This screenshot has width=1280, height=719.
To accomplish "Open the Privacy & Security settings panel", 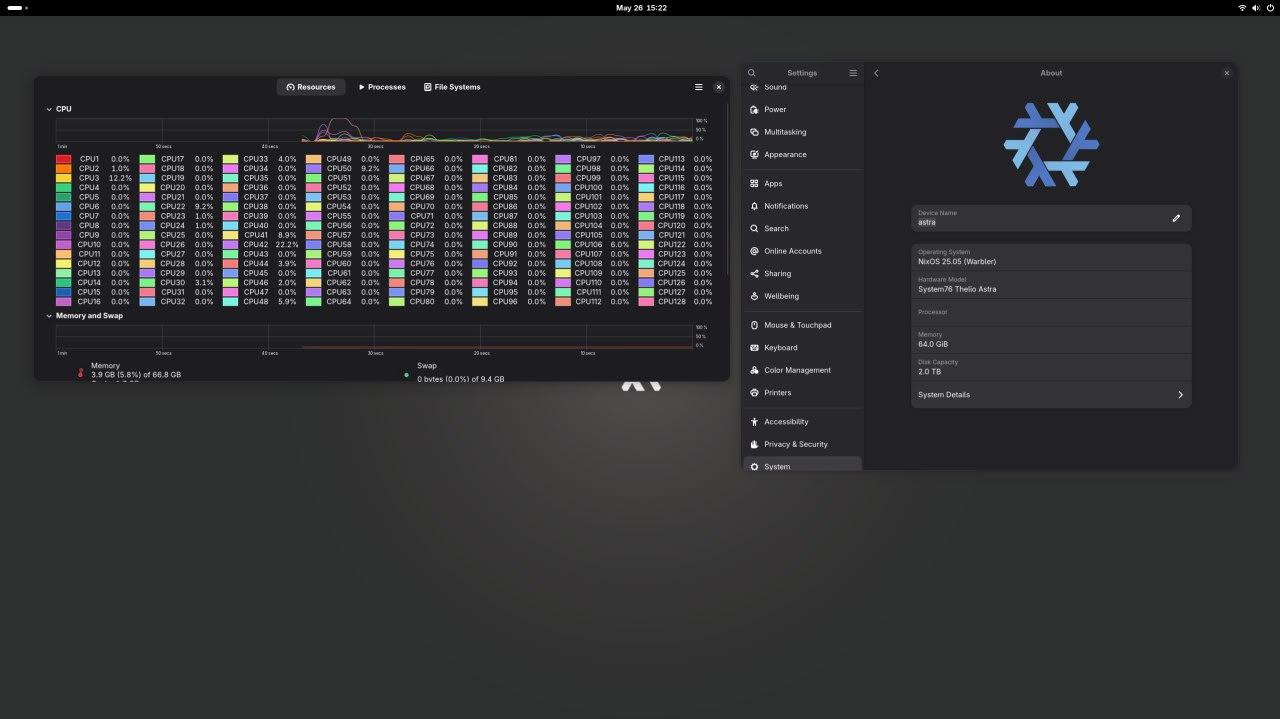I will (803, 444).
